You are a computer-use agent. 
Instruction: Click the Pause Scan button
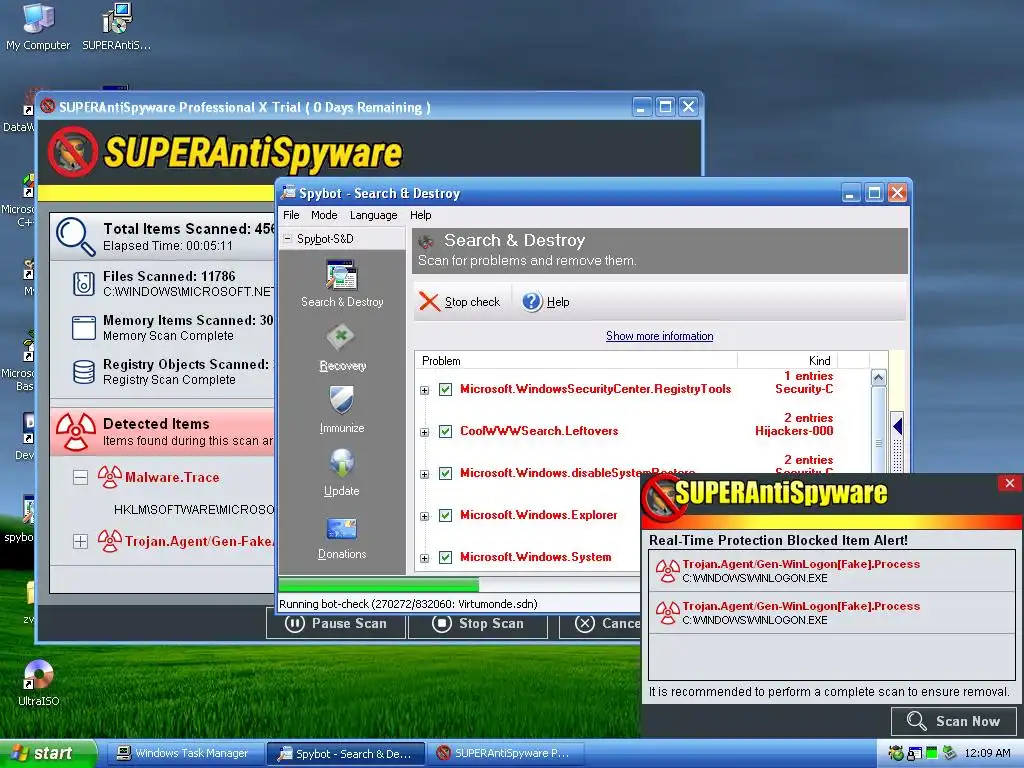[336, 623]
